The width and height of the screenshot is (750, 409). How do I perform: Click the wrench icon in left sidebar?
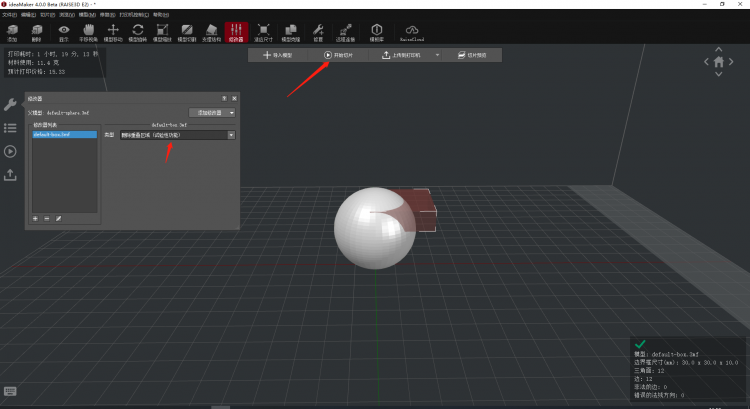pos(10,104)
